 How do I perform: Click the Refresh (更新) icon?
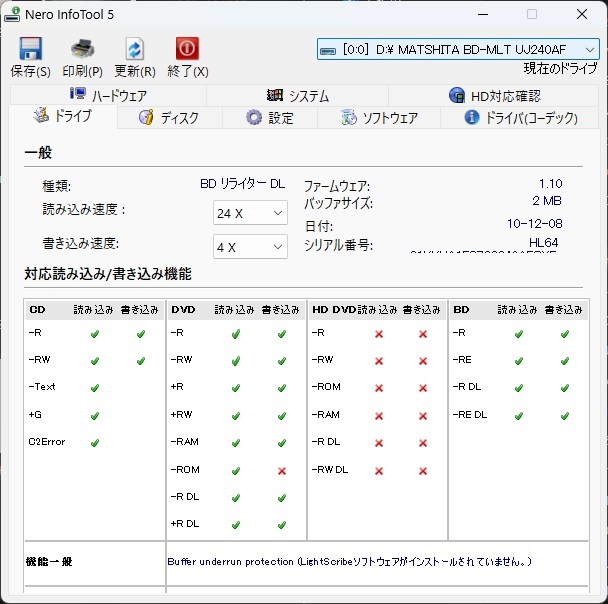[x=135, y=49]
